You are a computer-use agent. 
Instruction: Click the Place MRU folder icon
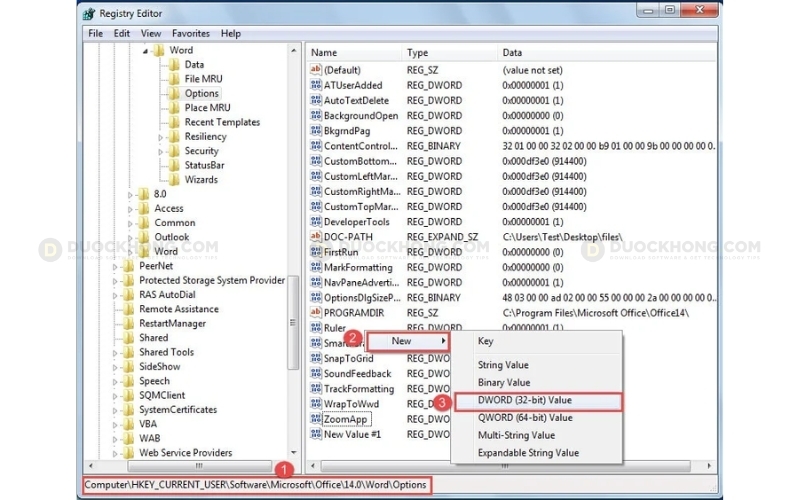[174, 108]
